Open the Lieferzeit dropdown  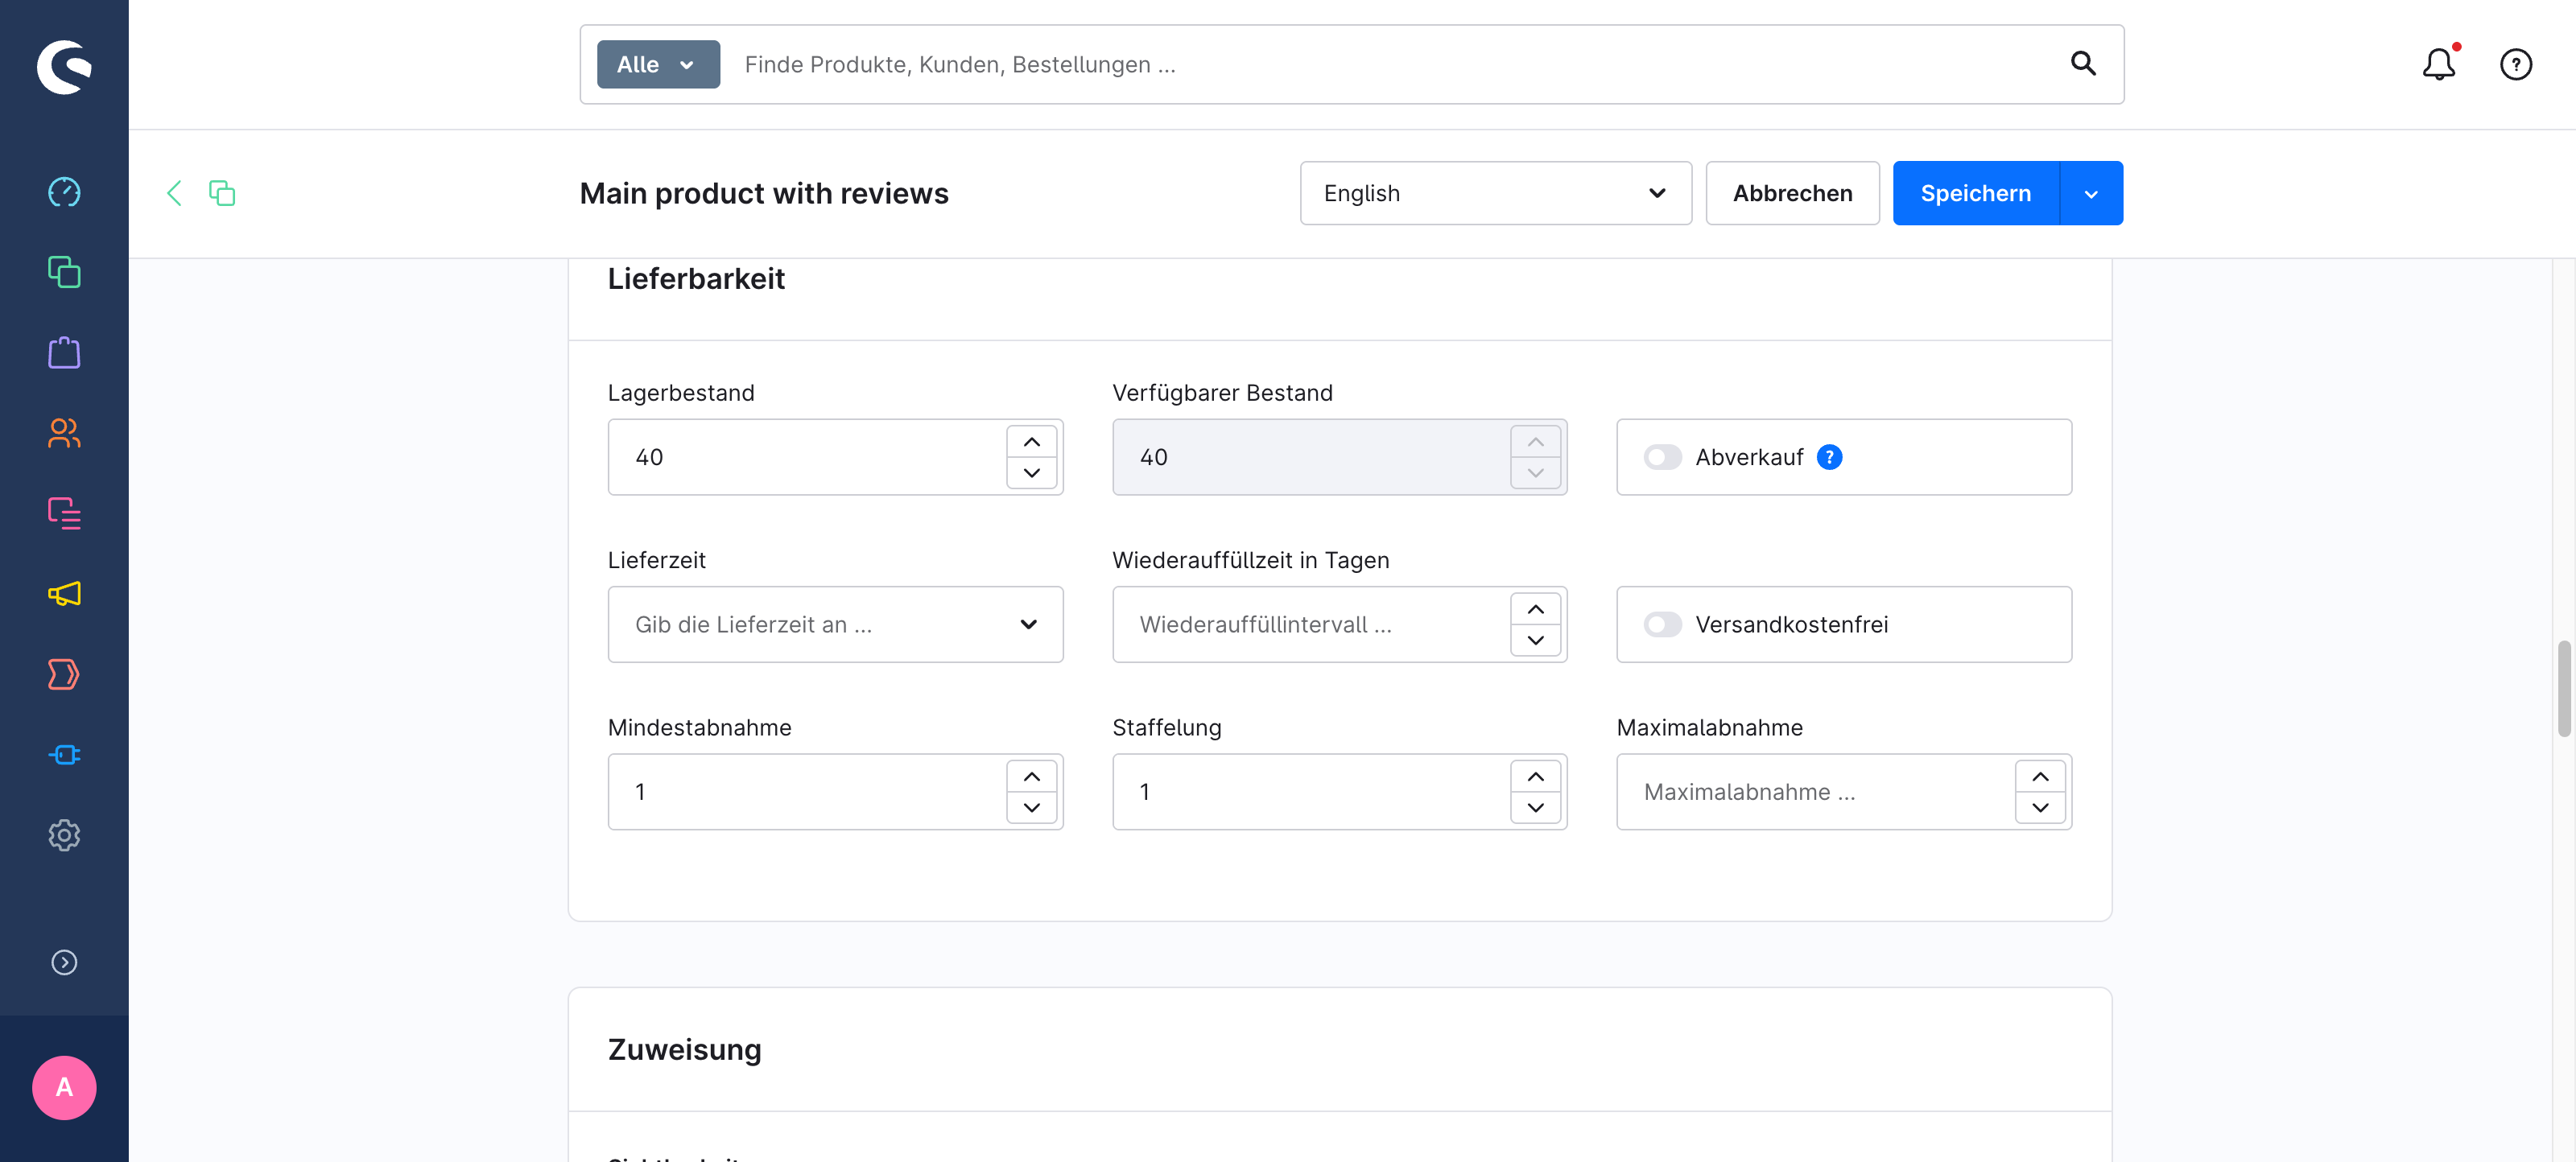pos(835,624)
